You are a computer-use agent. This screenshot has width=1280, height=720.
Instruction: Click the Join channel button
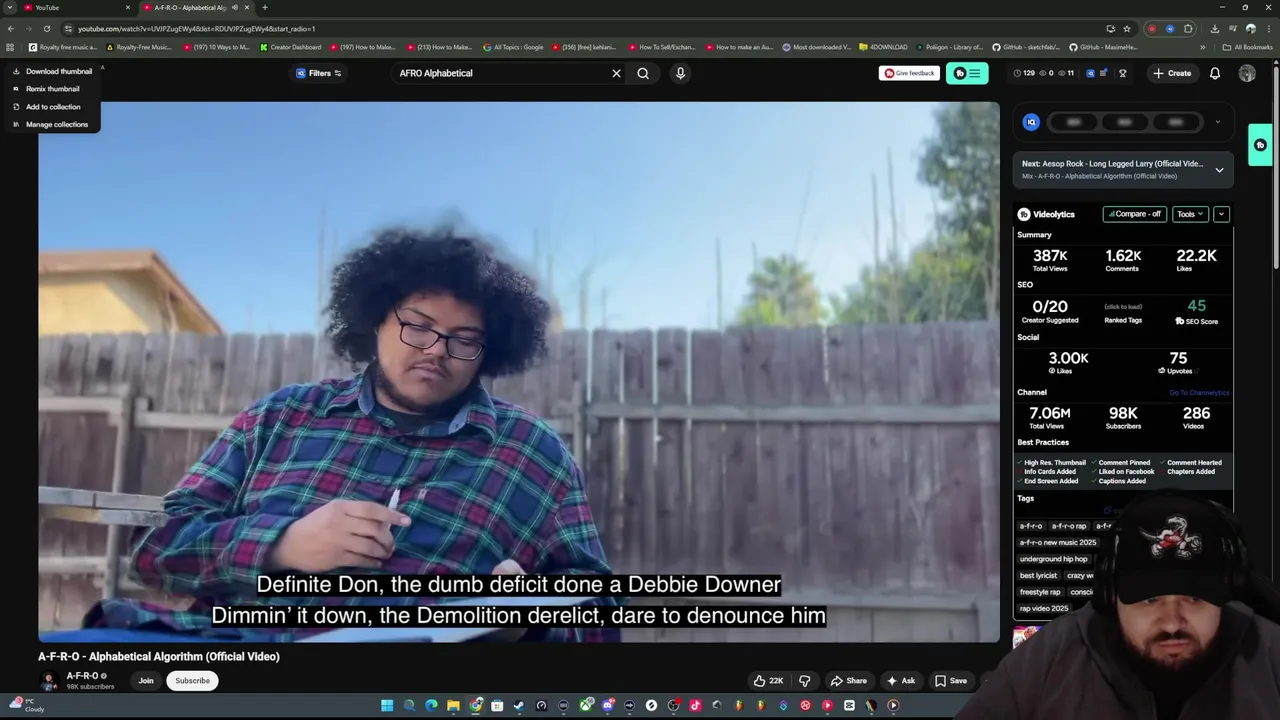click(x=146, y=681)
